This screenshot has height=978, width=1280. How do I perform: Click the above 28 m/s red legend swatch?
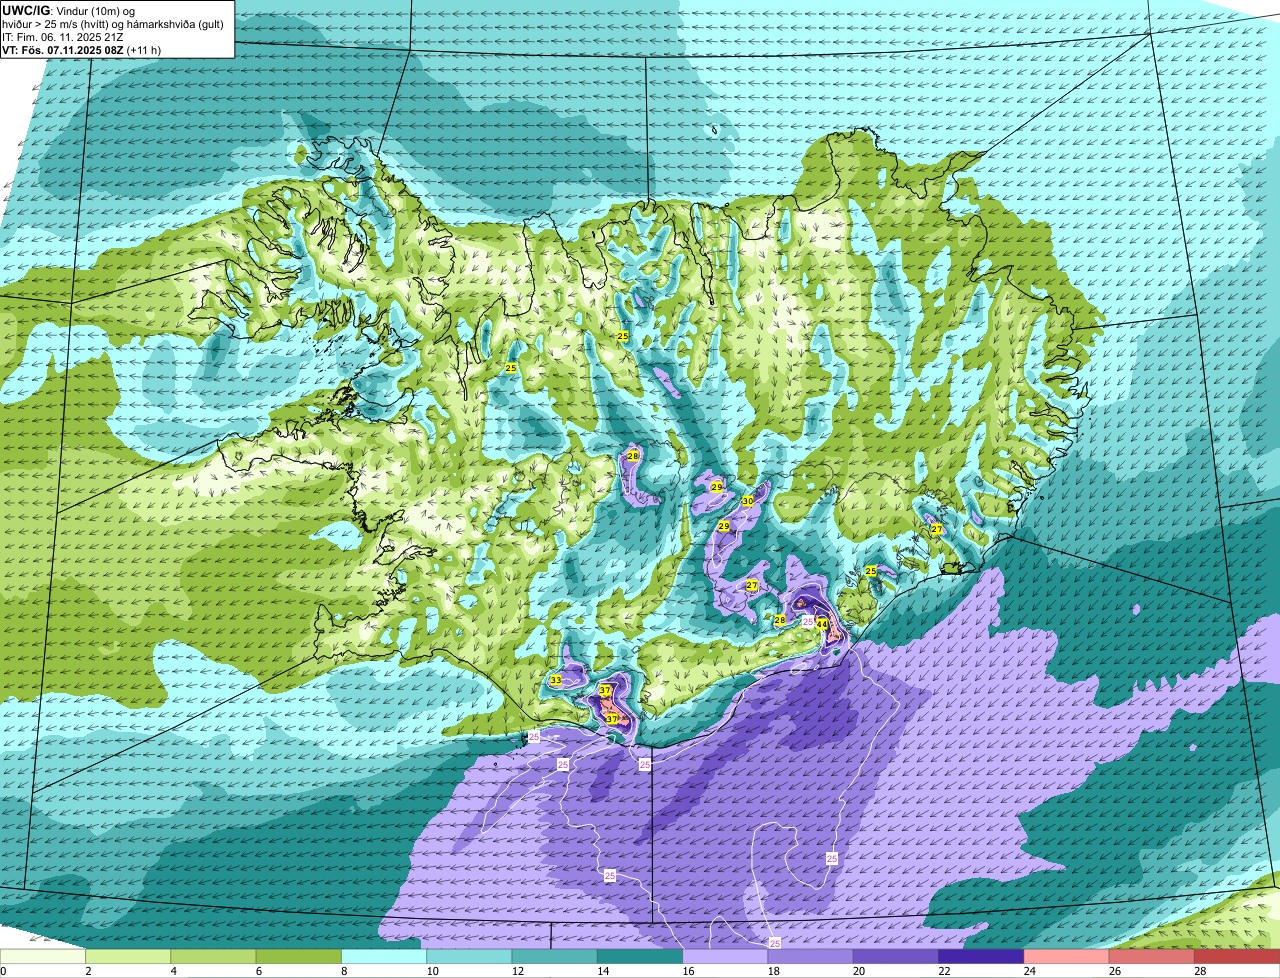pos(1237,957)
